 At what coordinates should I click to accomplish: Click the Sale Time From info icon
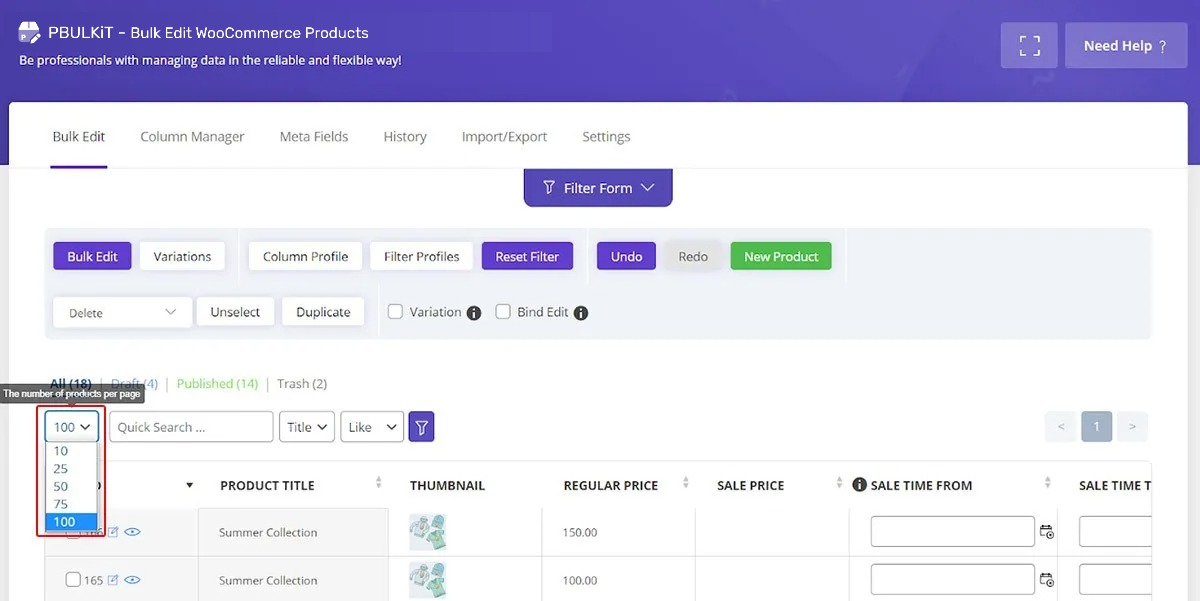coord(859,485)
